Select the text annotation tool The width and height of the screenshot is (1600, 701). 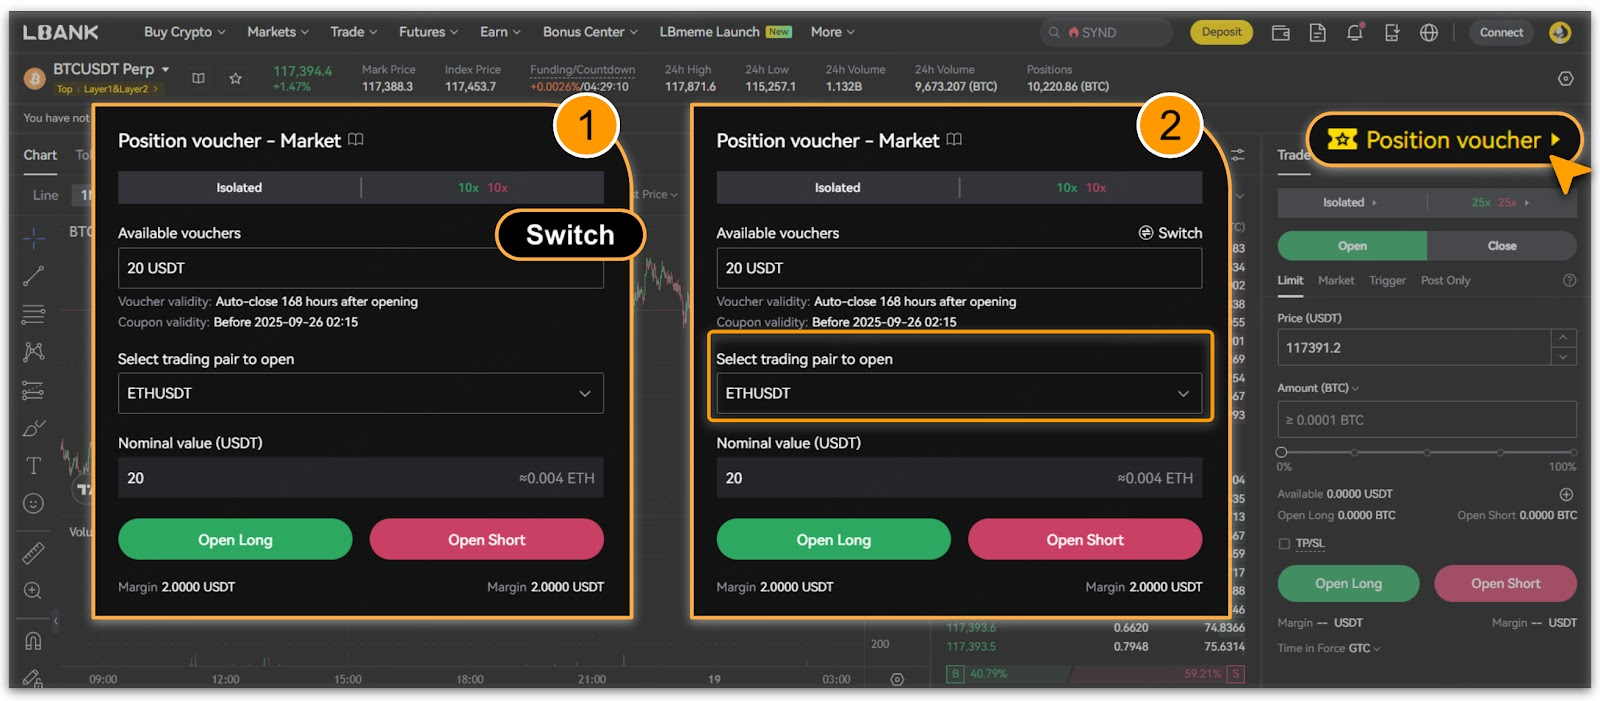click(33, 466)
